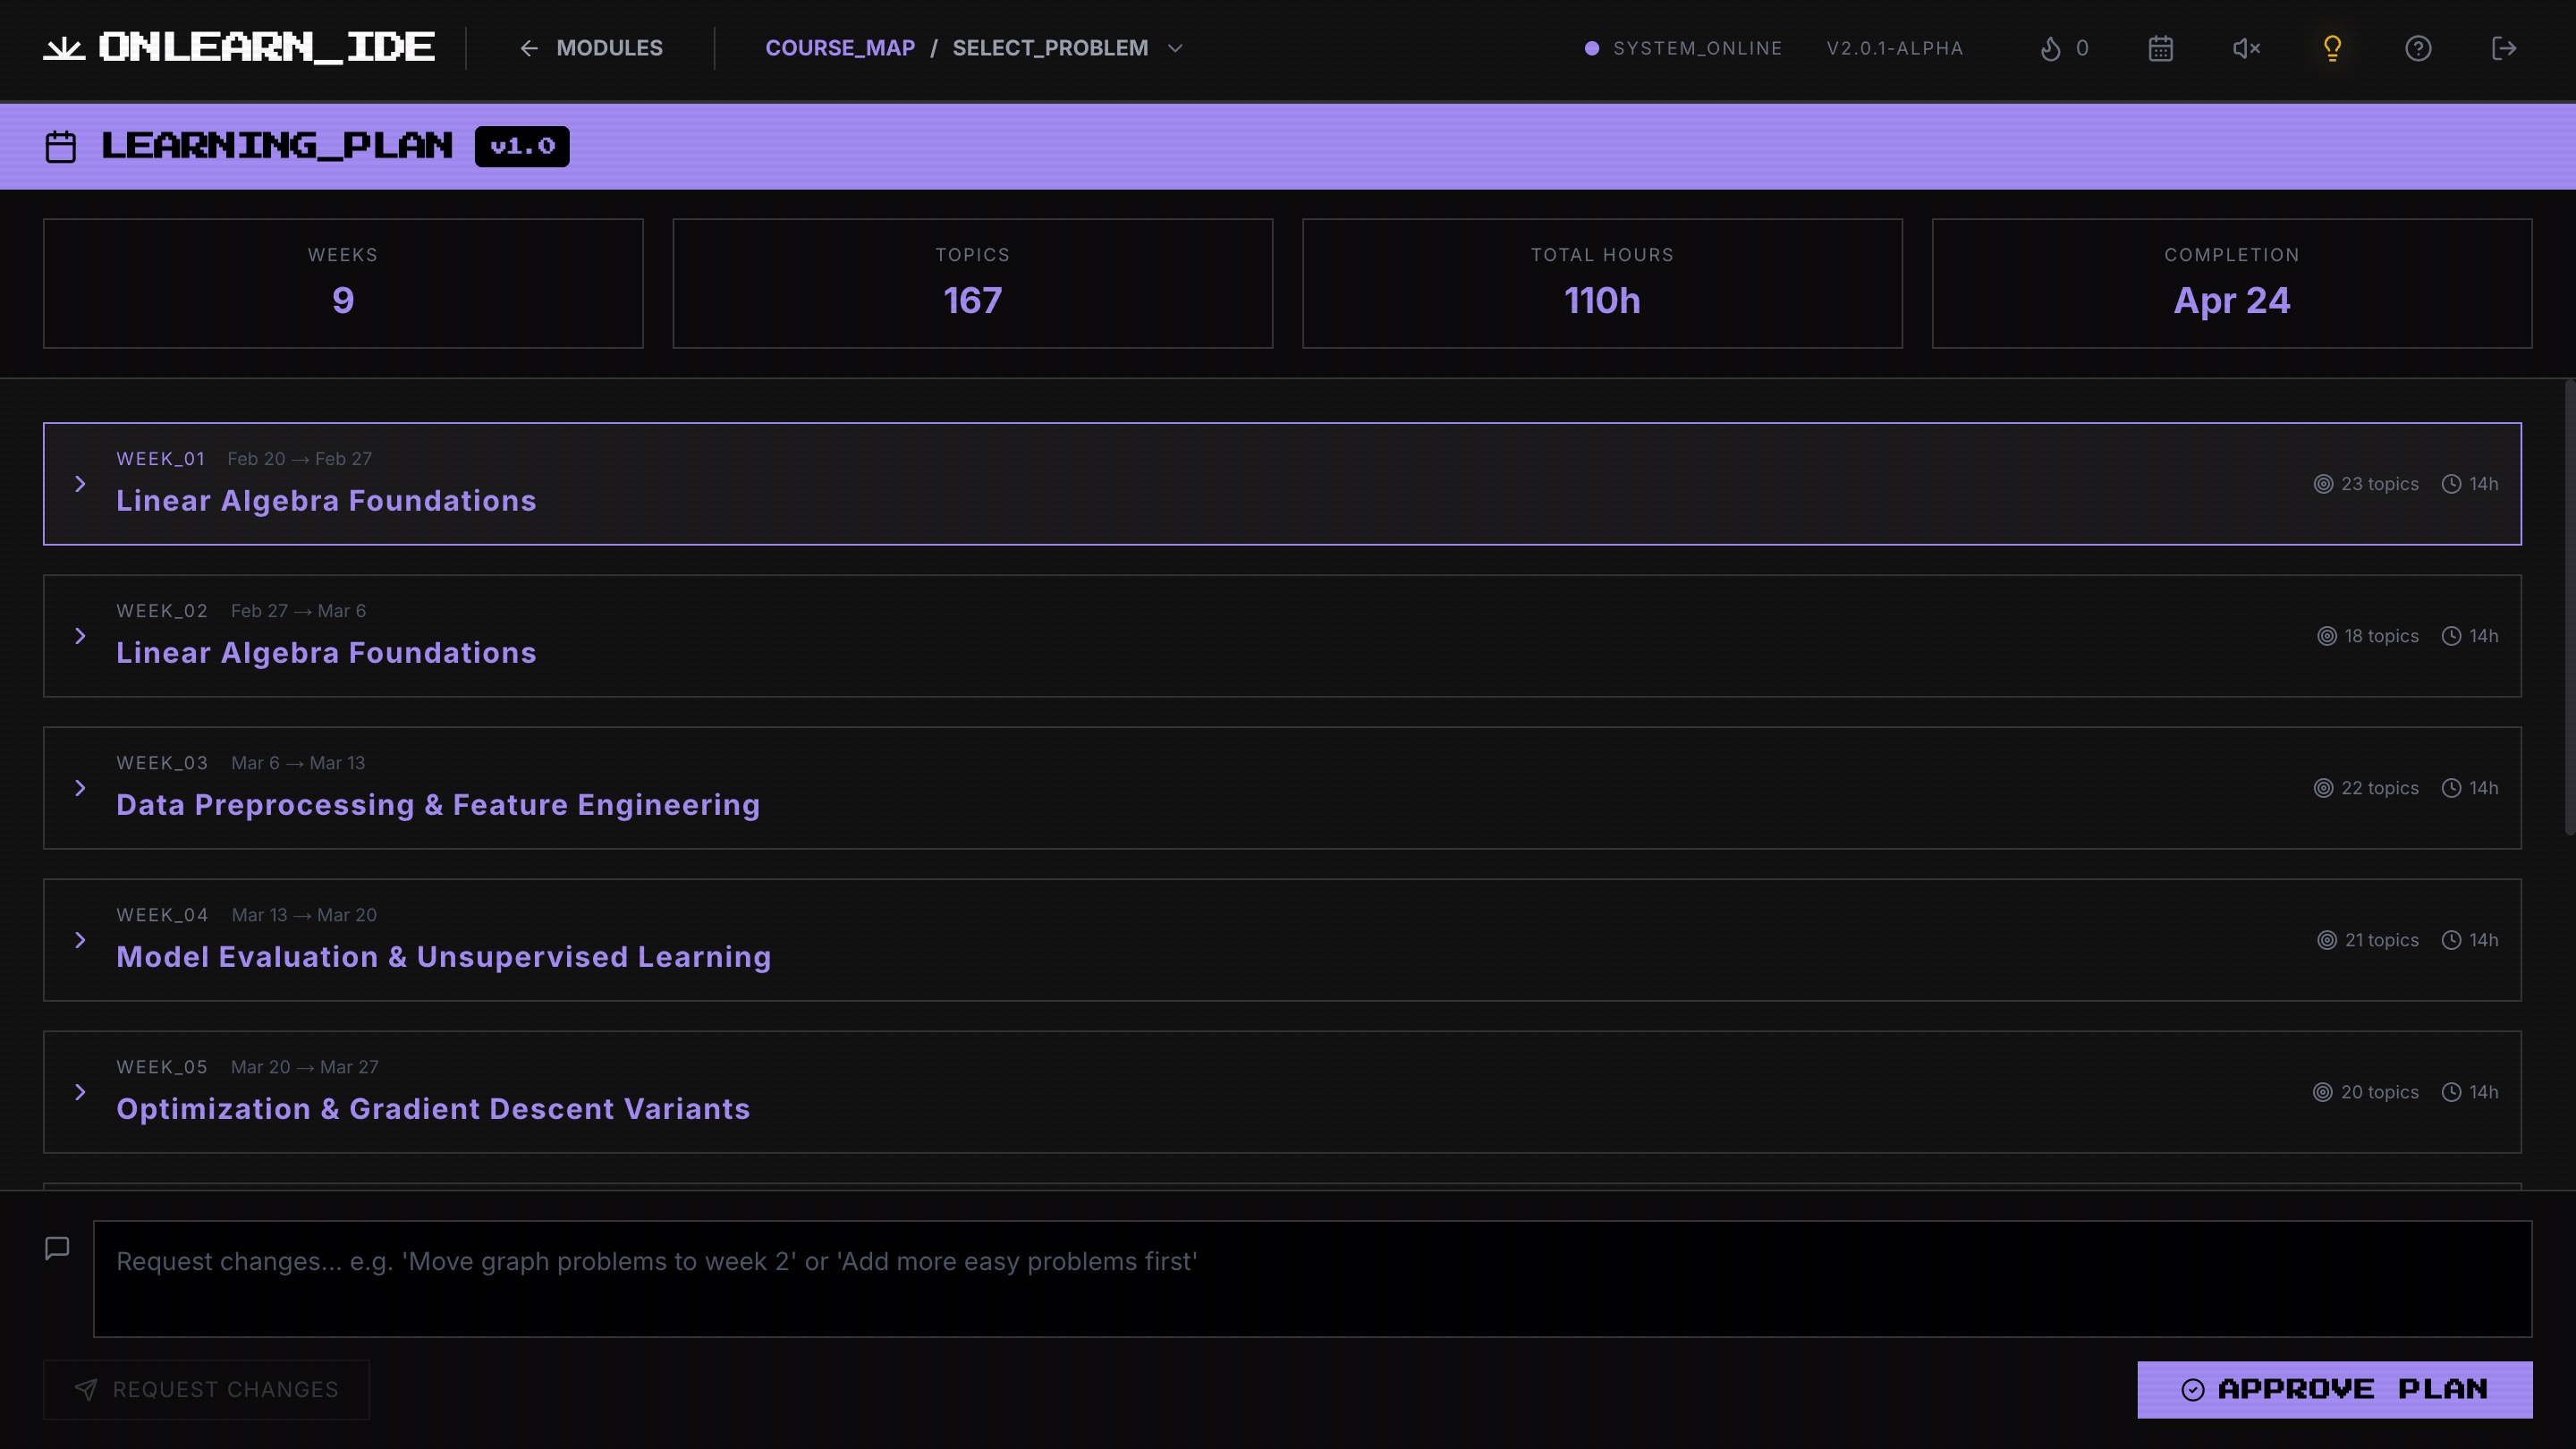Open the calendar icon in header
This screenshot has height=1449, width=2576.
click(2160, 48)
